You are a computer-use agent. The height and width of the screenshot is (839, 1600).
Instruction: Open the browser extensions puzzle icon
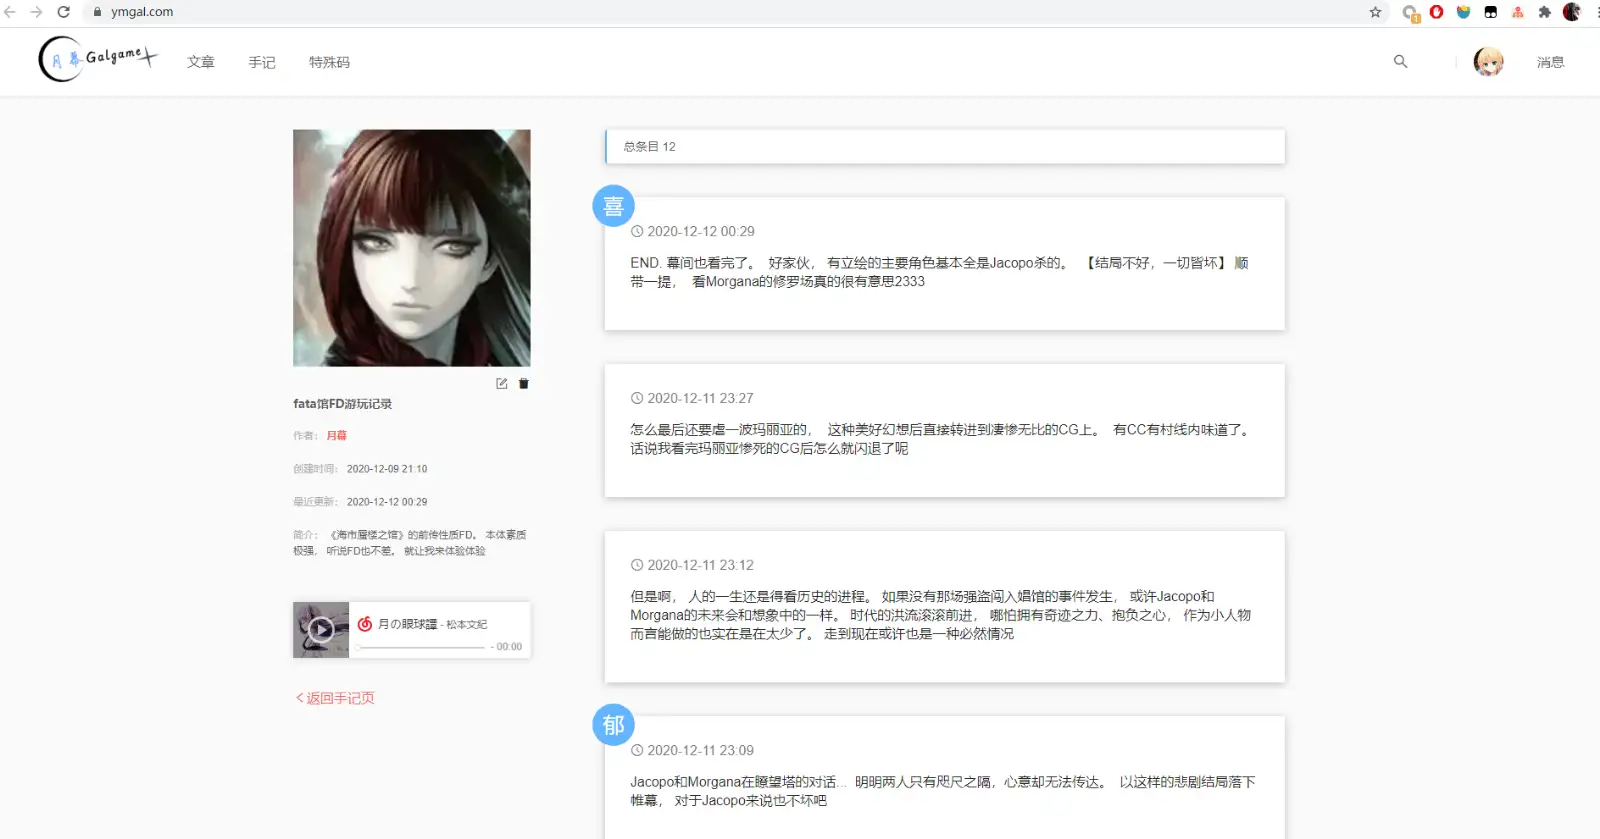tap(1544, 12)
